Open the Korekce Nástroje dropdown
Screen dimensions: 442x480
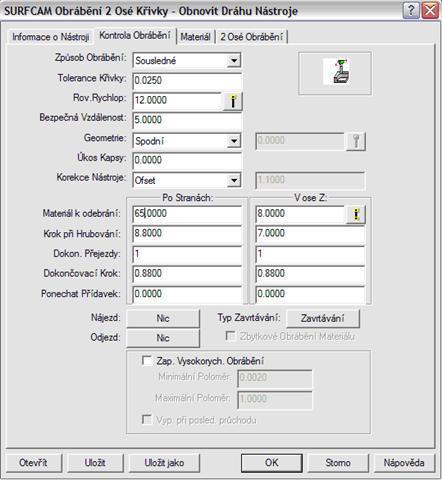[234, 180]
